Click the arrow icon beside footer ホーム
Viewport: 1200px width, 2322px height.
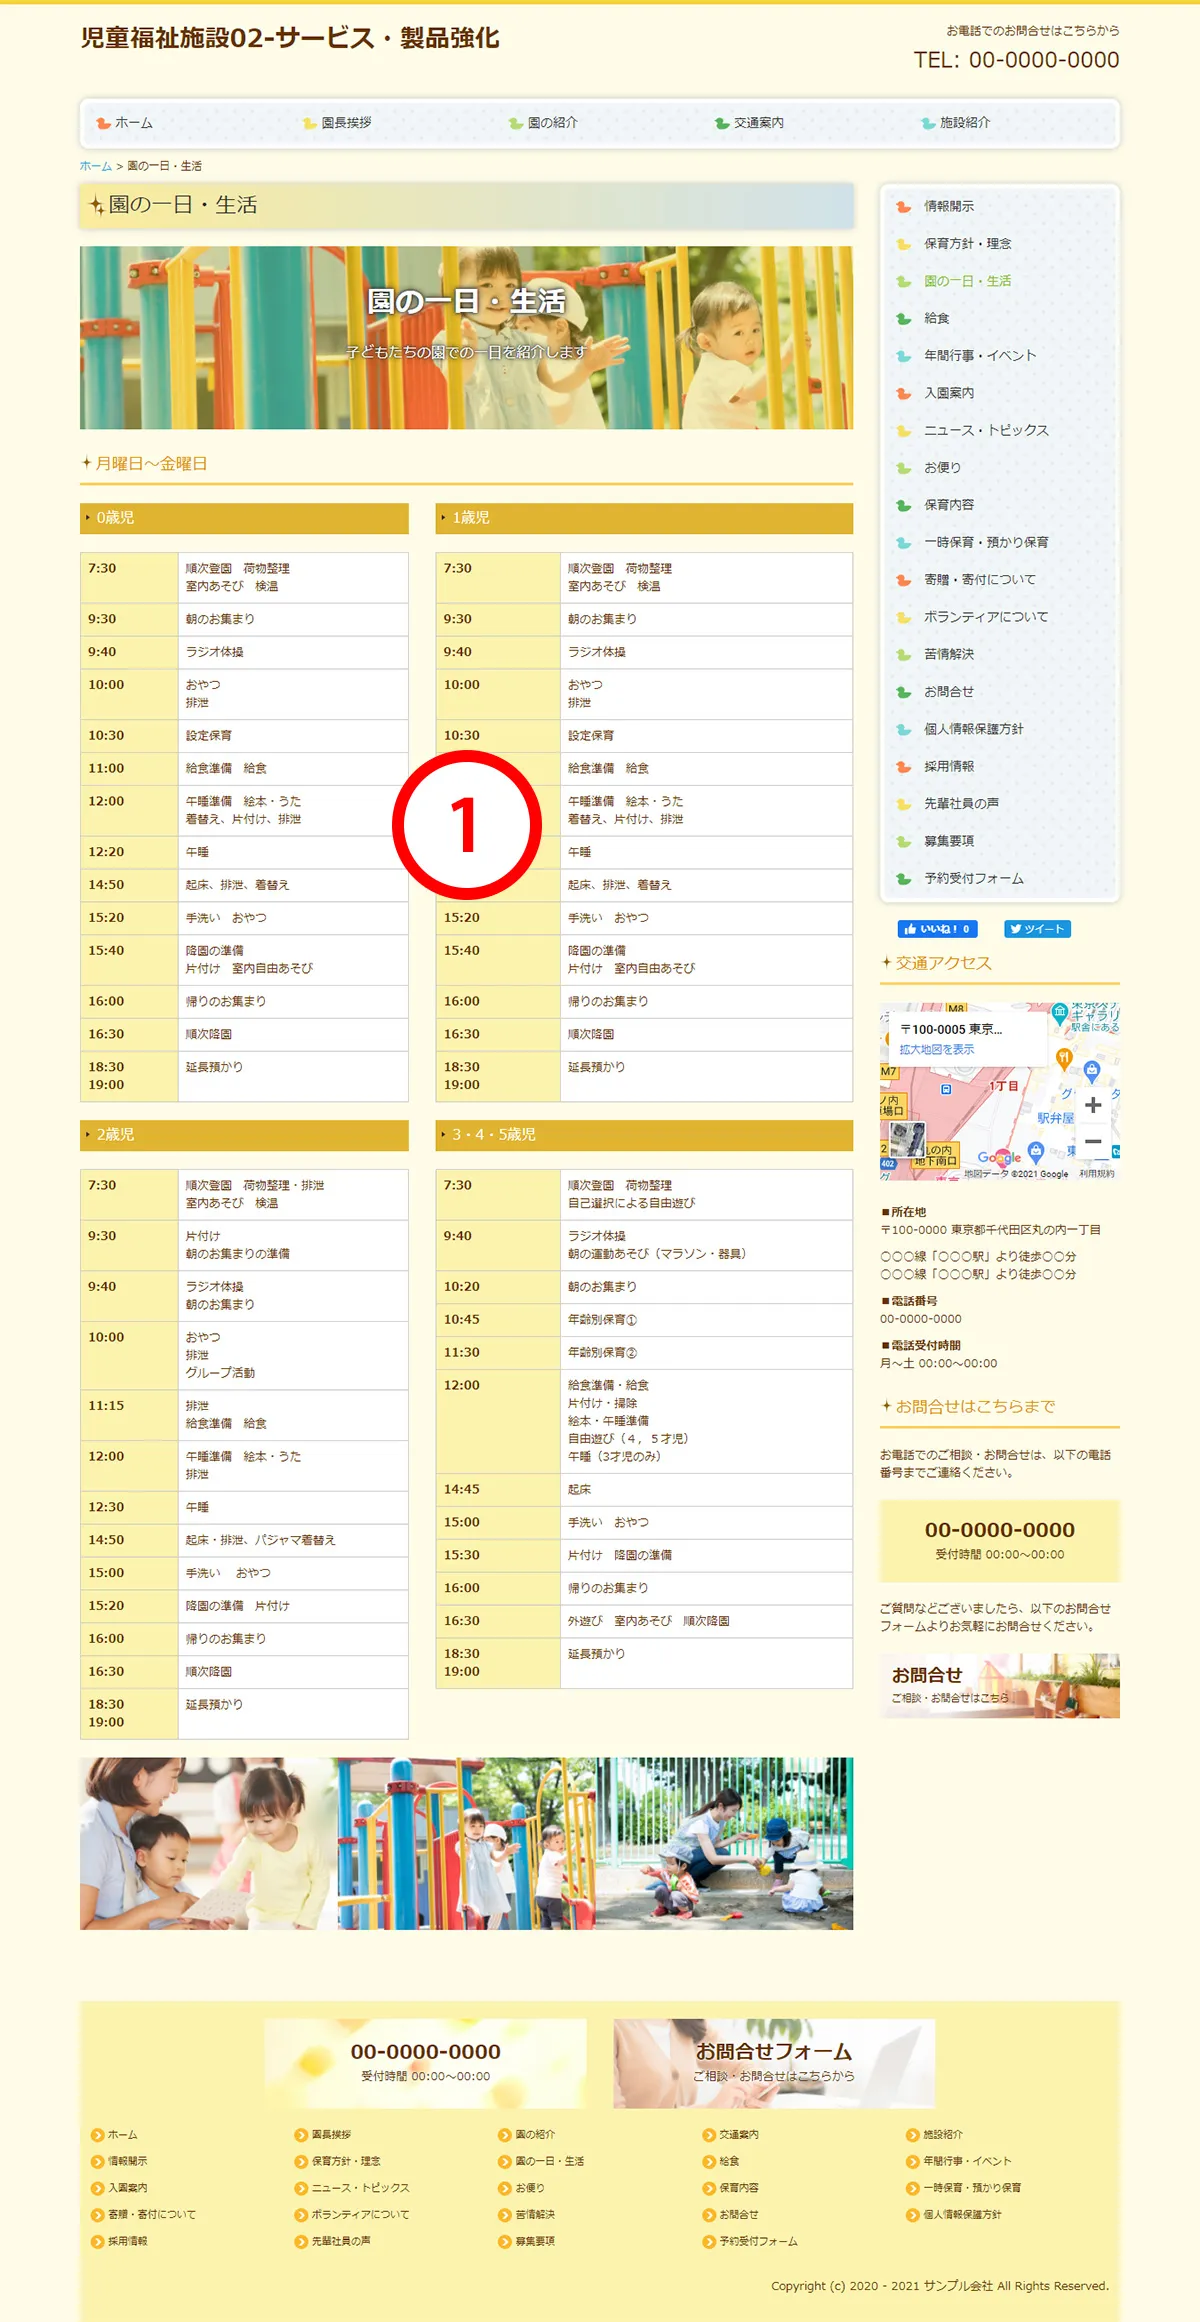point(97,2135)
